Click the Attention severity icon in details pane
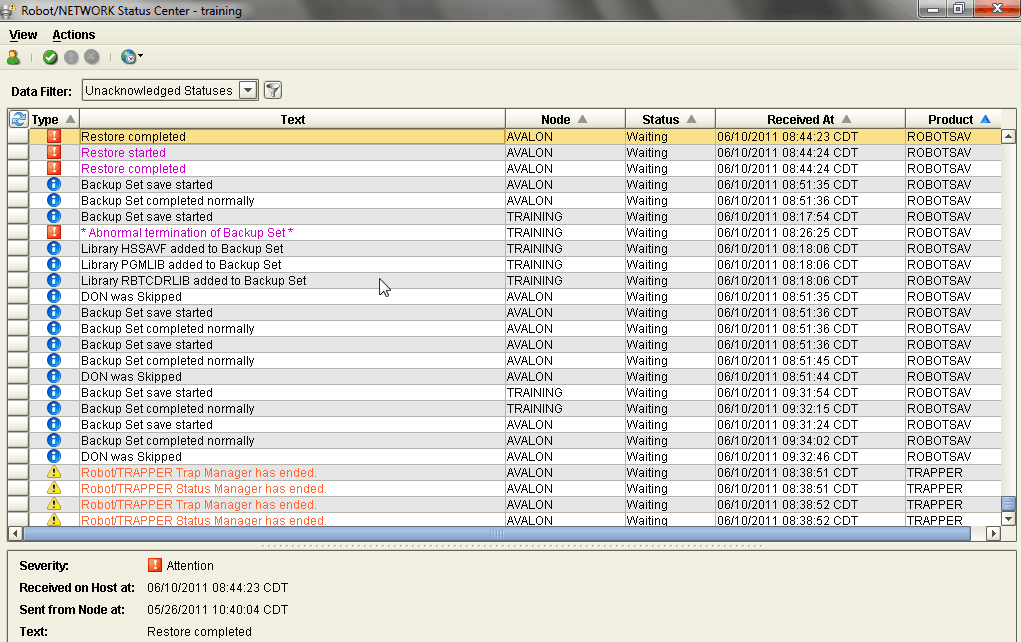 point(154,565)
